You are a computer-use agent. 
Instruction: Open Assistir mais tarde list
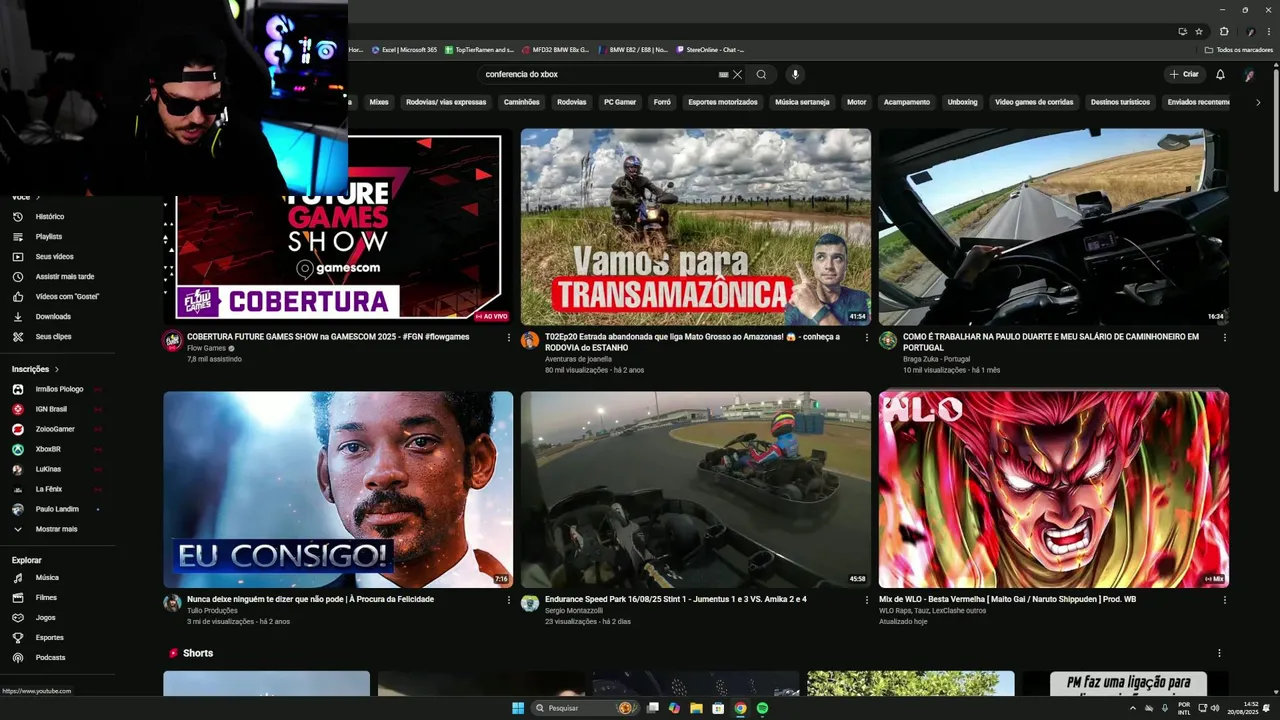pos(64,276)
